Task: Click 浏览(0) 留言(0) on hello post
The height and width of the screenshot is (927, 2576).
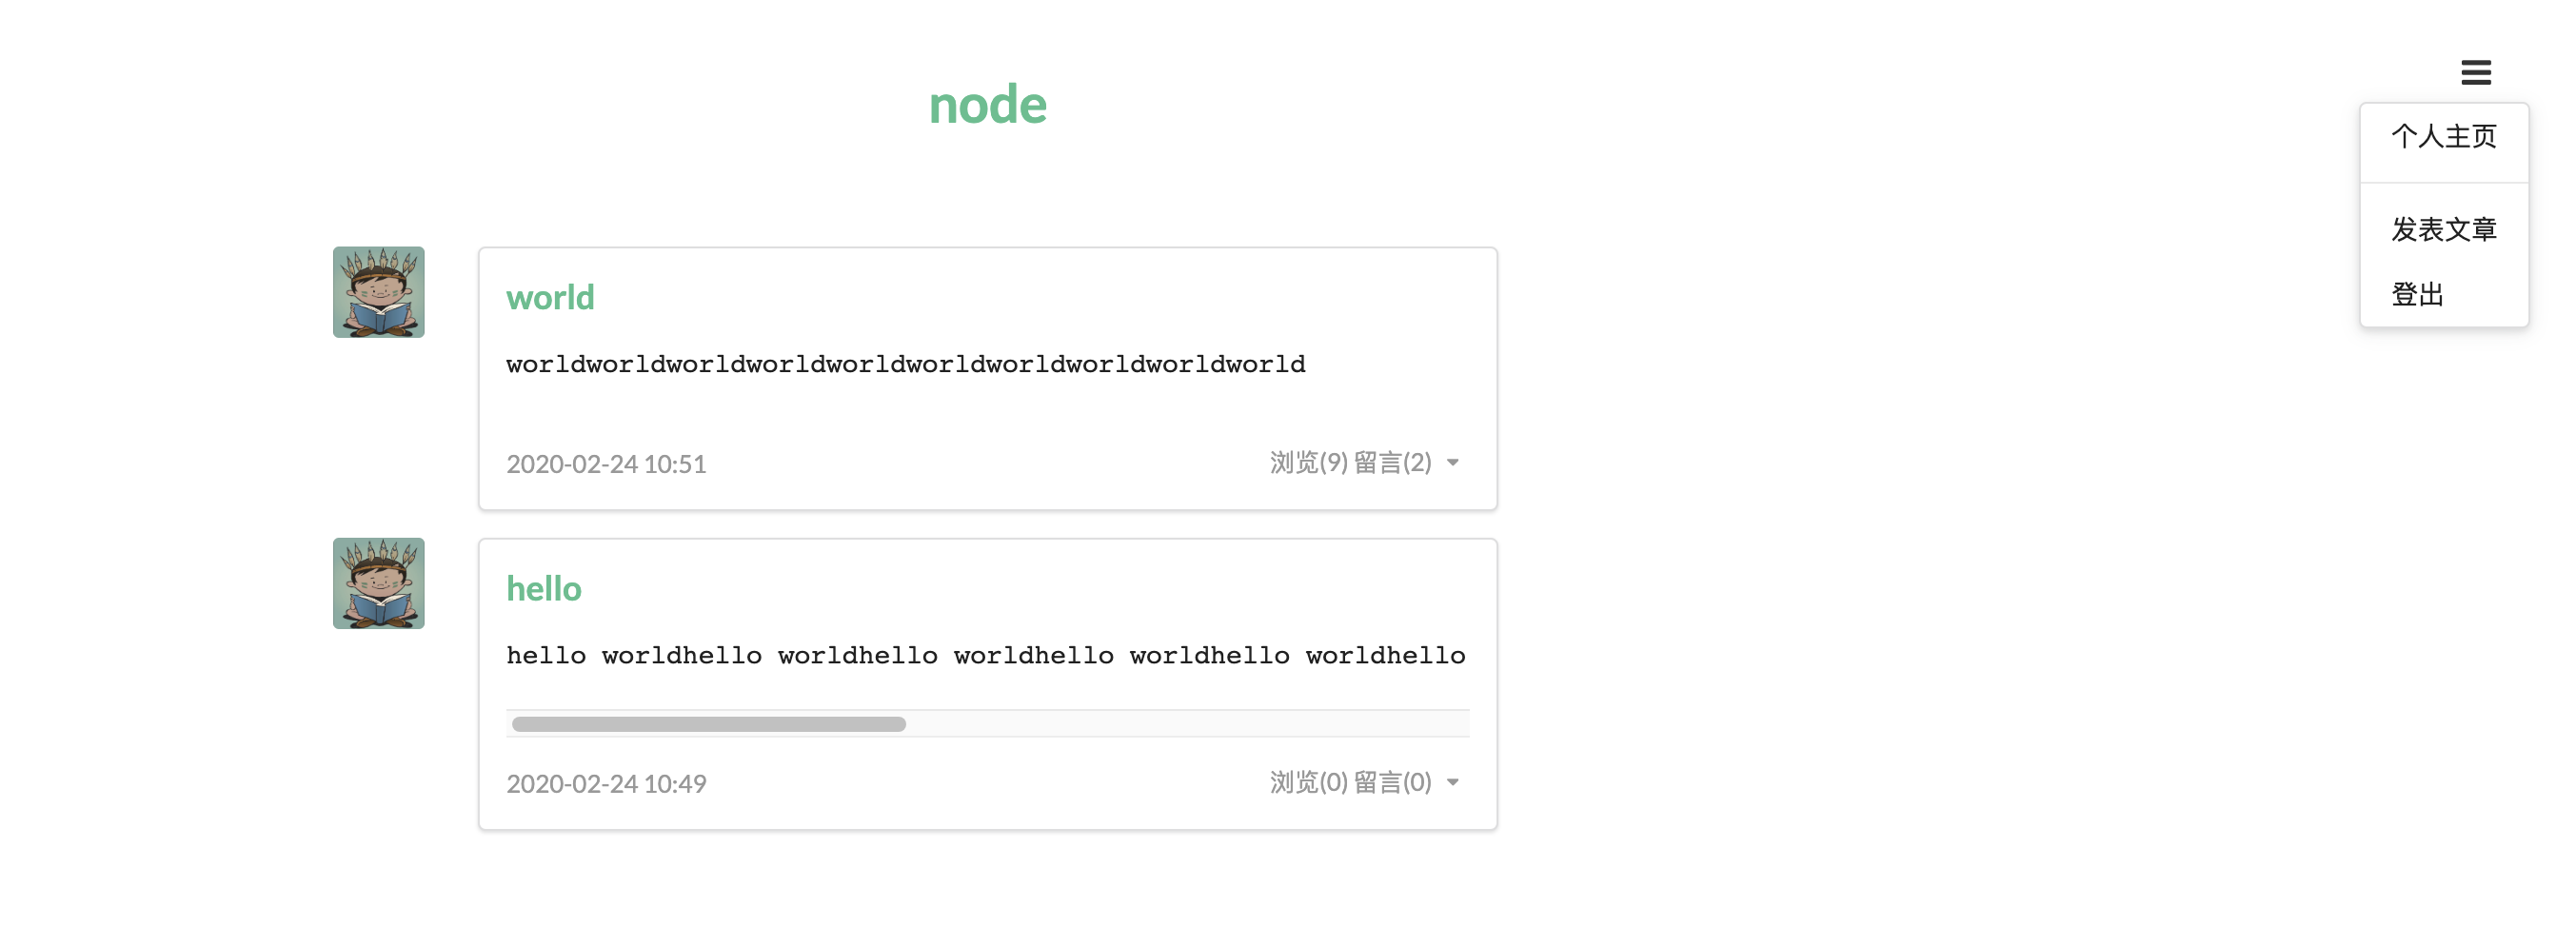Action: click(1350, 782)
